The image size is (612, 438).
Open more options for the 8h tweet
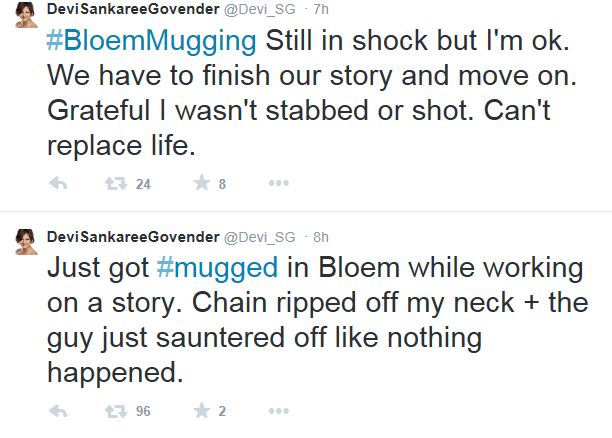[x=279, y=411]
